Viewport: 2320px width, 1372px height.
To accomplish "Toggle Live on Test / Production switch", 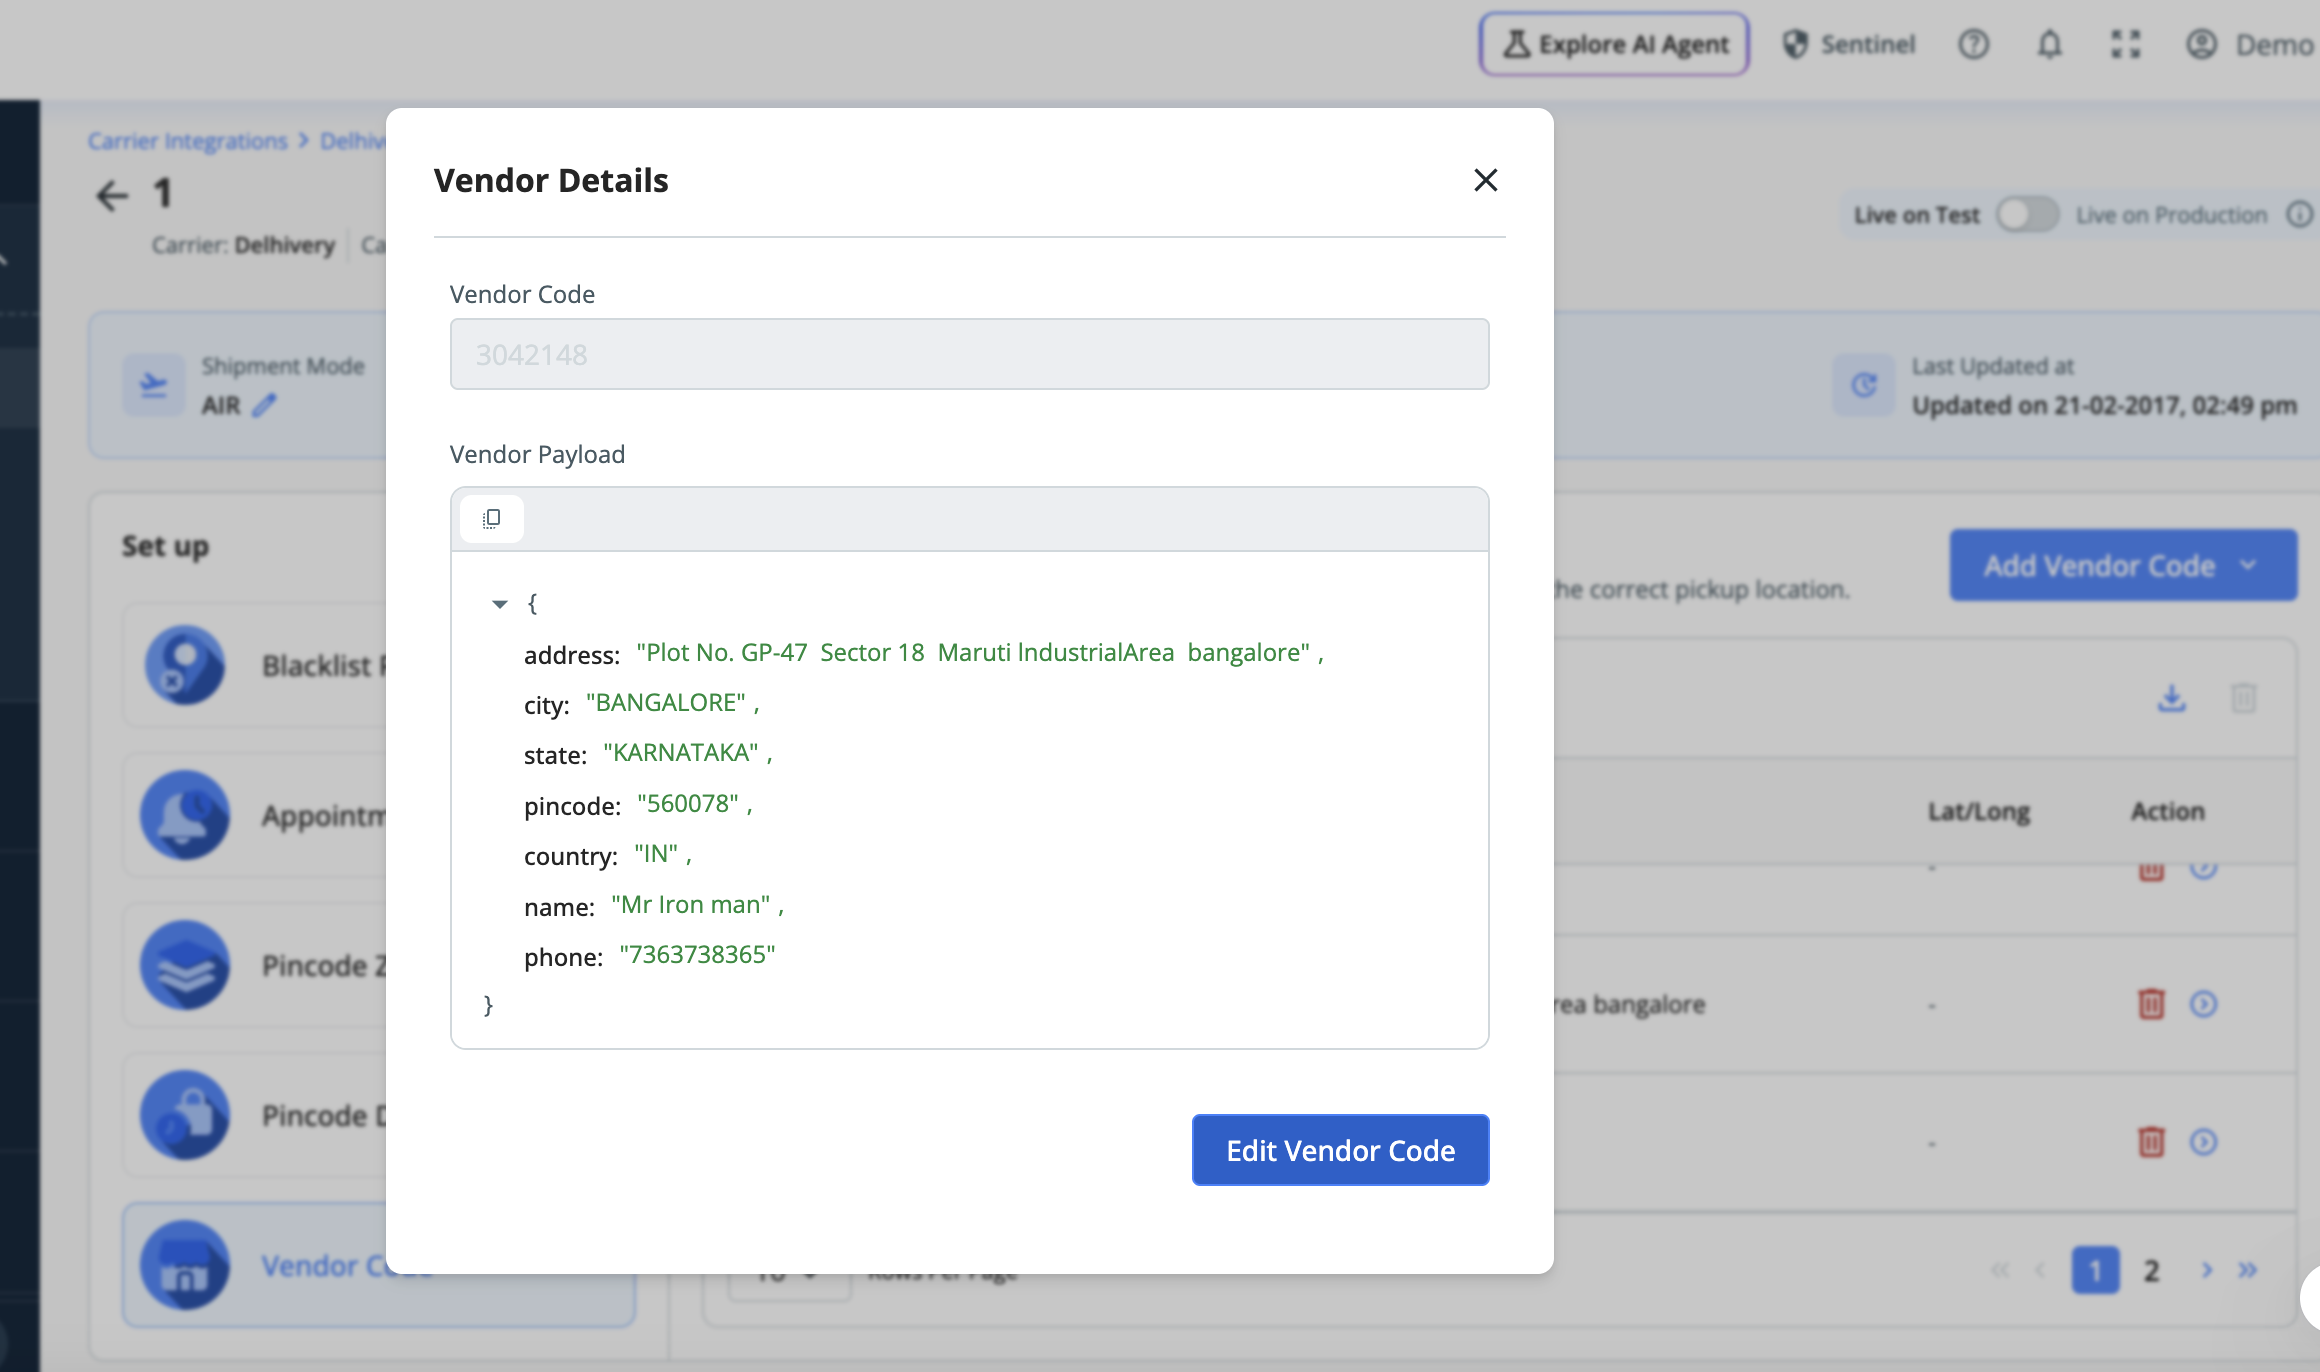I will (x=2027, y=214).
